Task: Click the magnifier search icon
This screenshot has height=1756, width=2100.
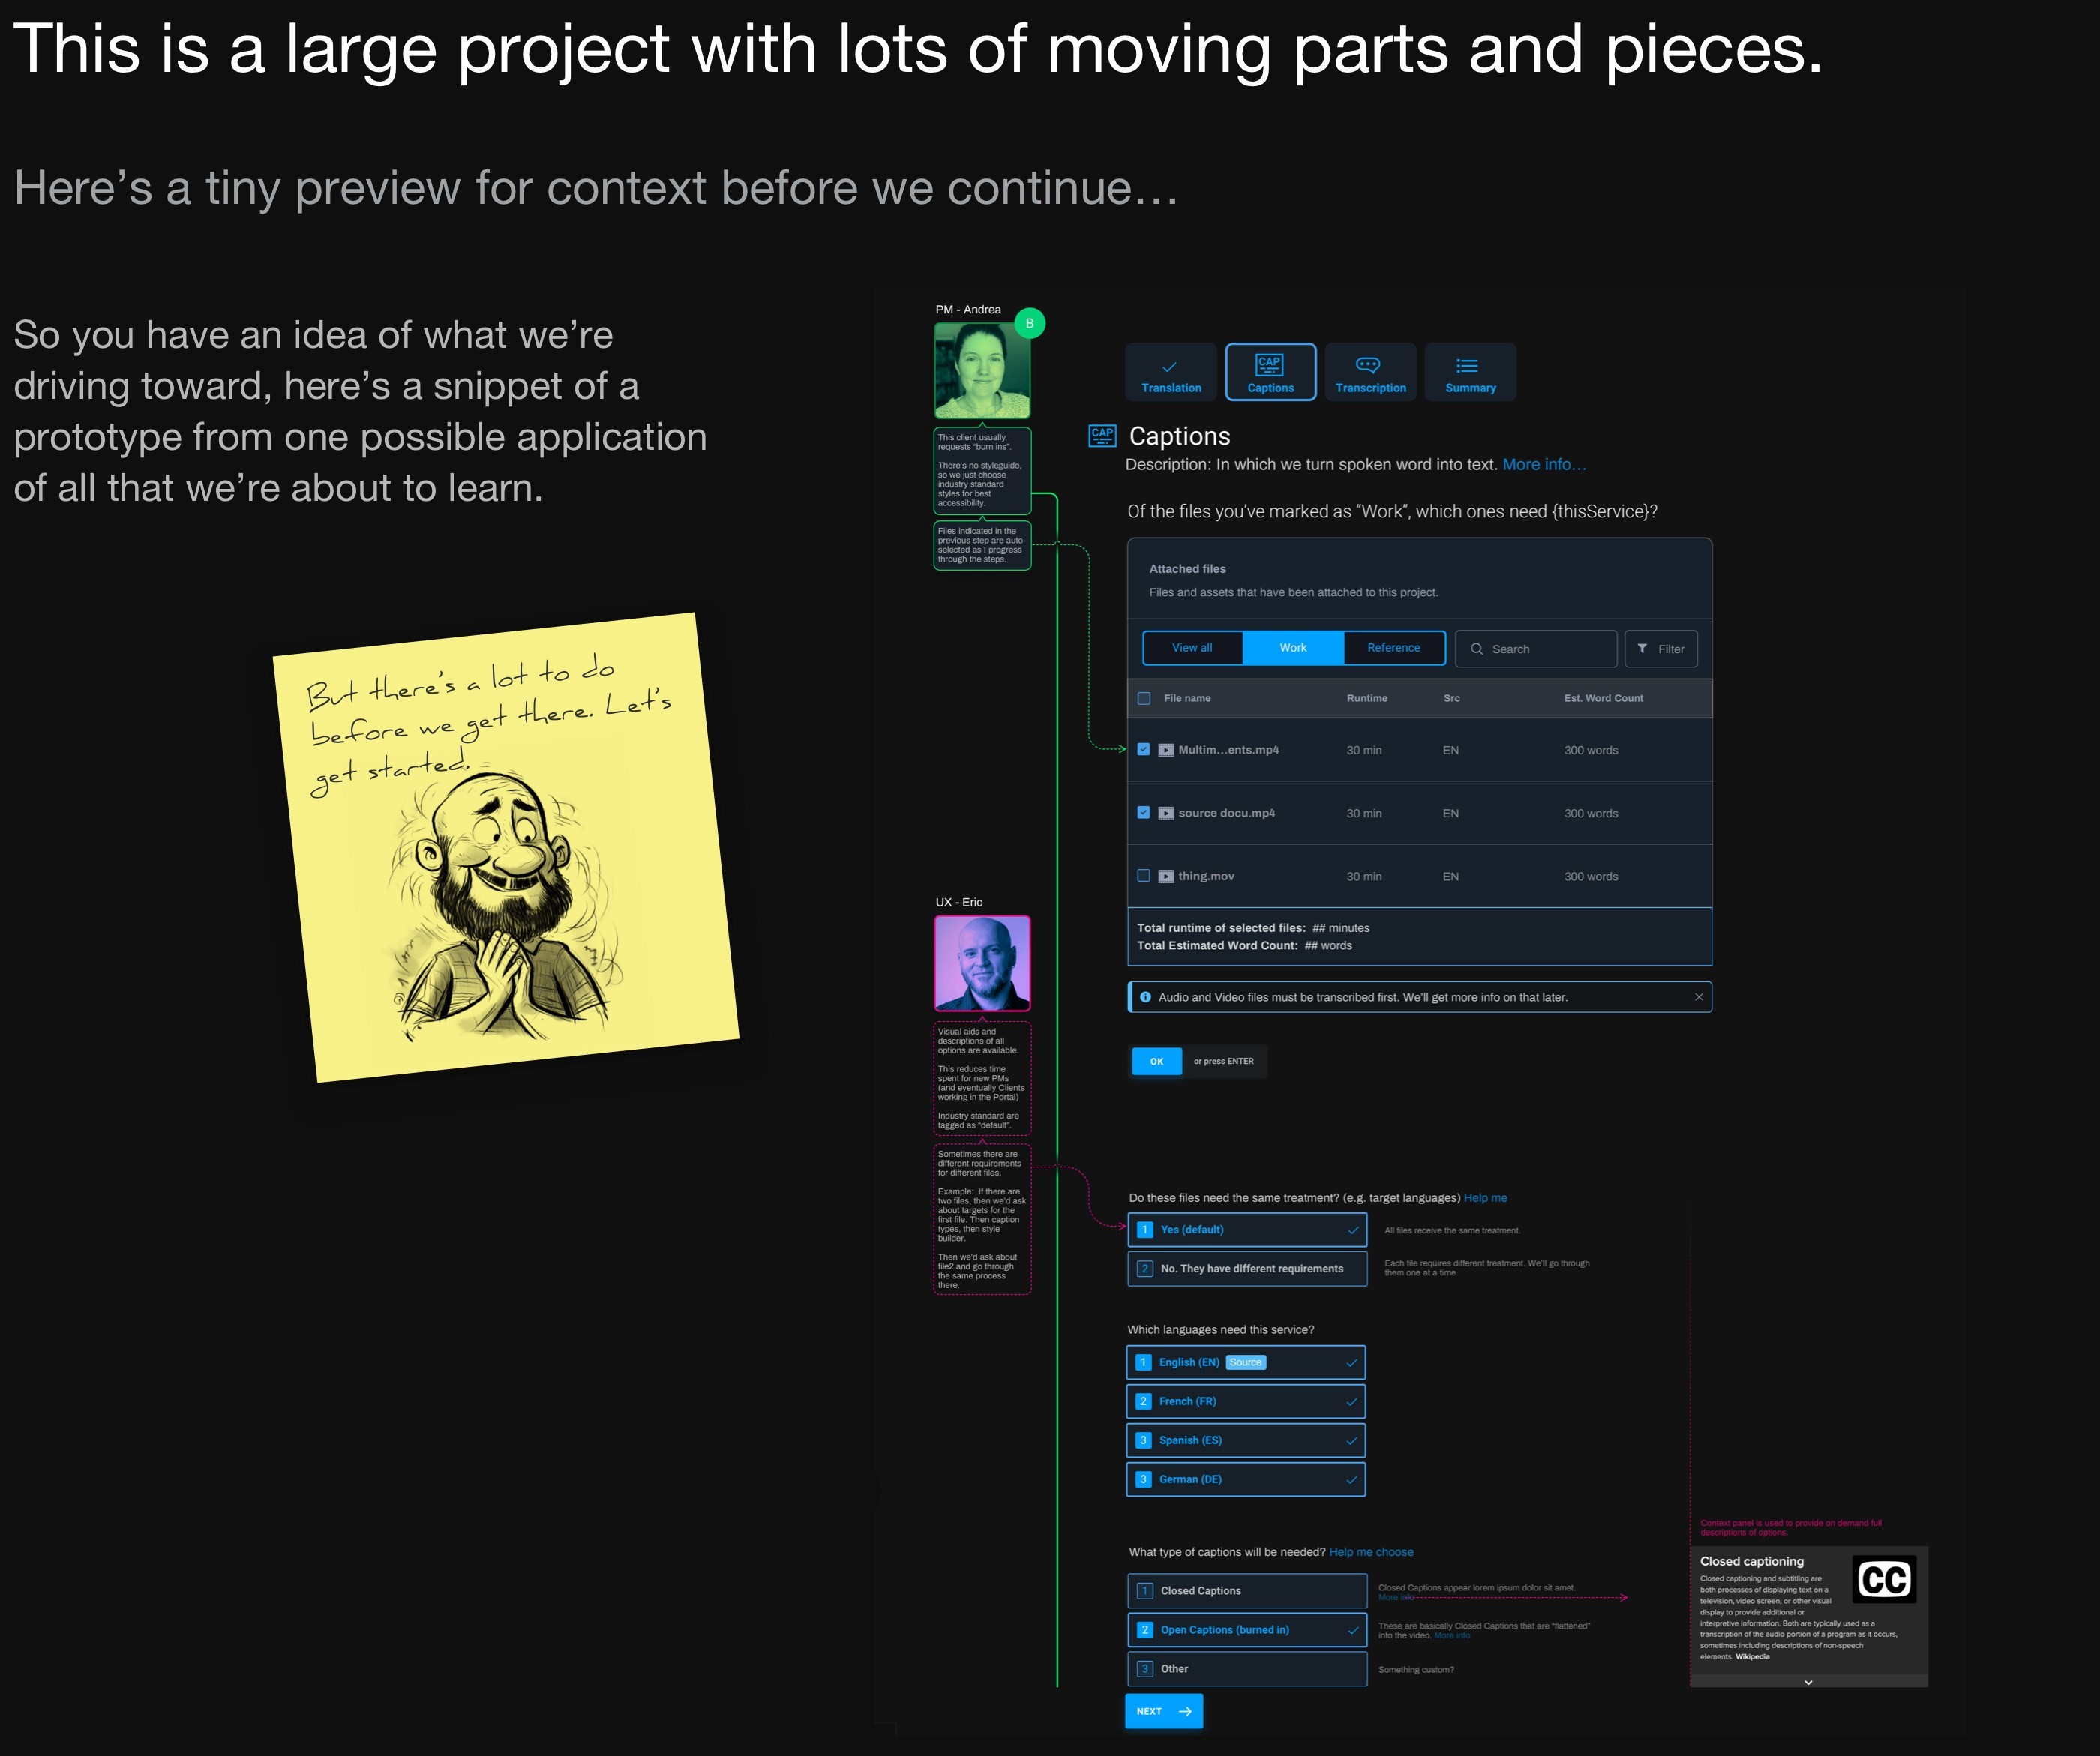Action: click(1476, 649)
